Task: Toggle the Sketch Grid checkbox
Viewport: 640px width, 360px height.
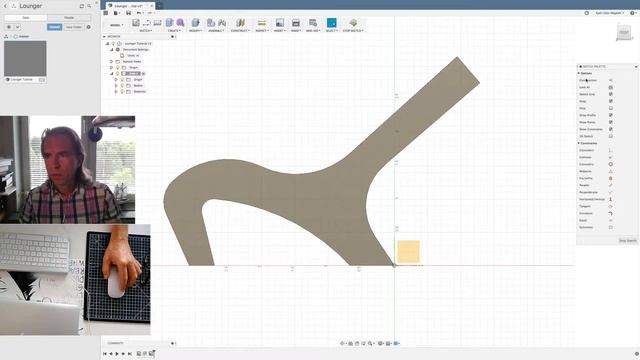Action: pyautogui.click(x=611, y=94)
